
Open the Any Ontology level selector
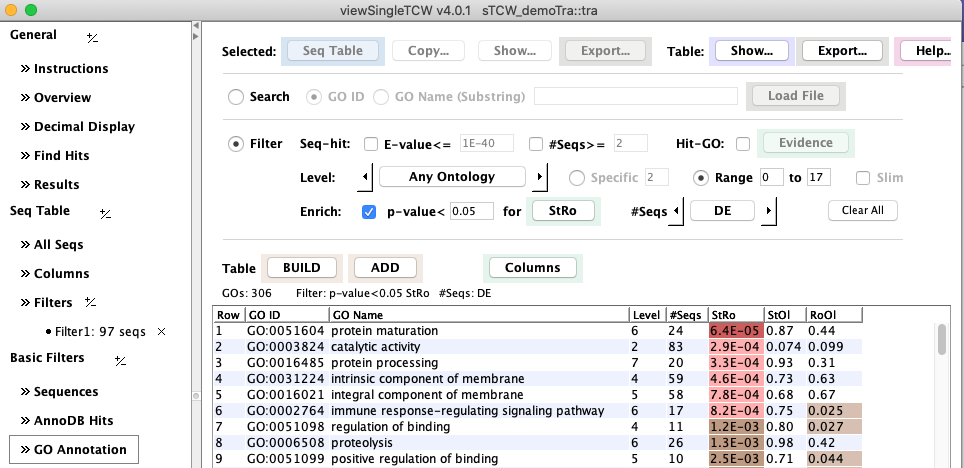[452, 177]
